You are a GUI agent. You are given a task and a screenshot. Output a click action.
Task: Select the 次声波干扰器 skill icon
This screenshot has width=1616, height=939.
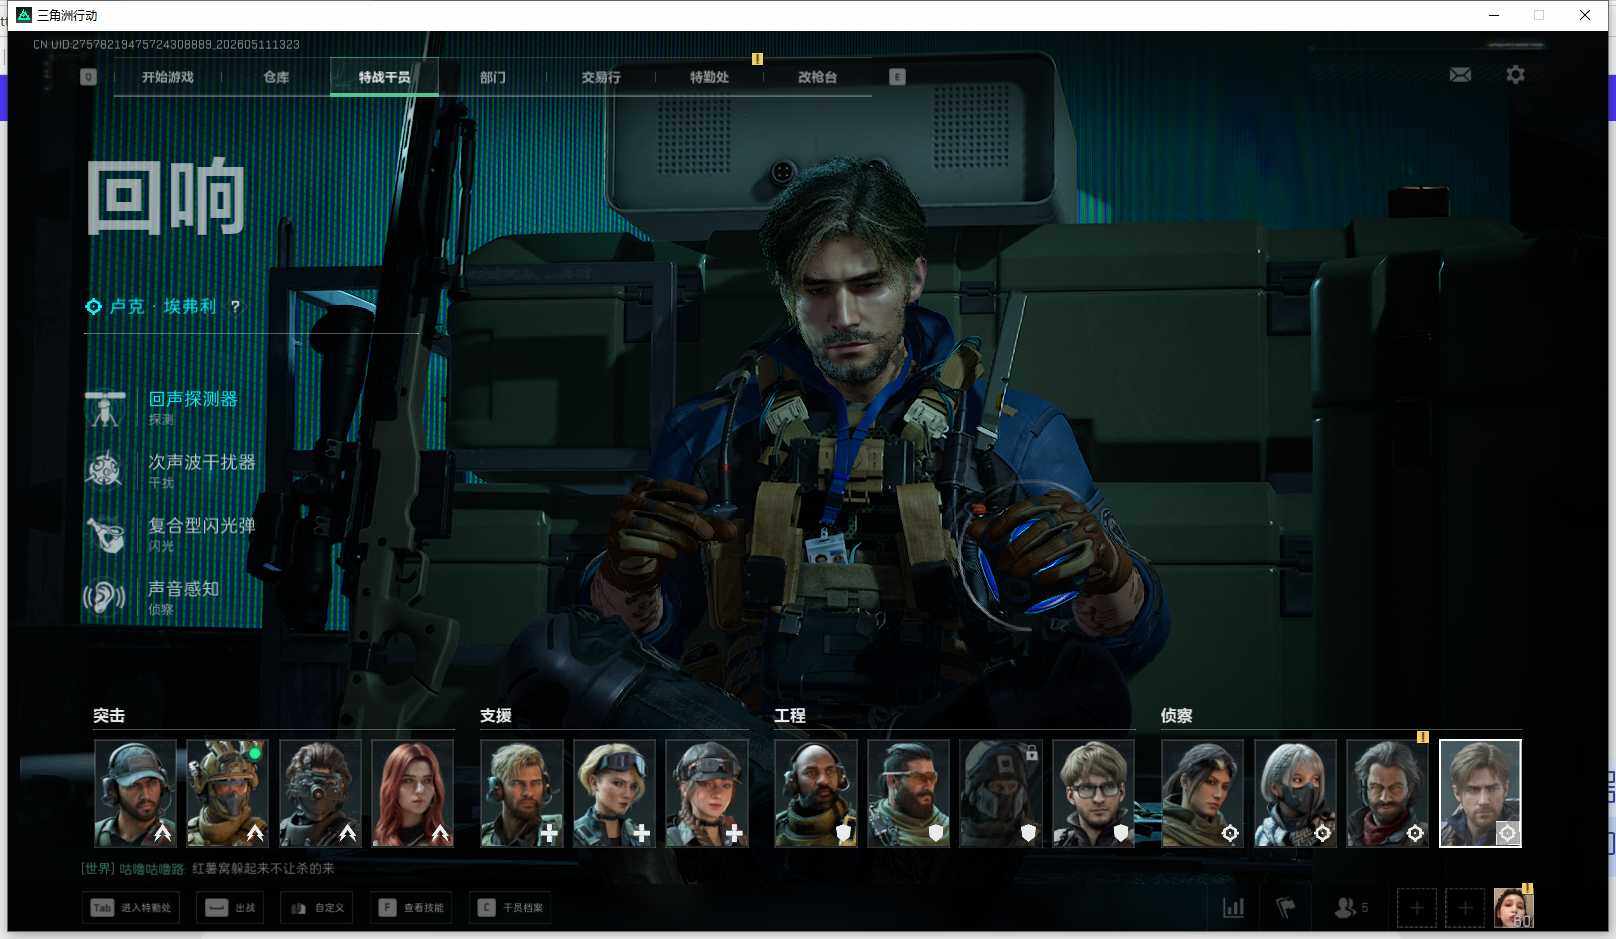(x=104, y=470)
